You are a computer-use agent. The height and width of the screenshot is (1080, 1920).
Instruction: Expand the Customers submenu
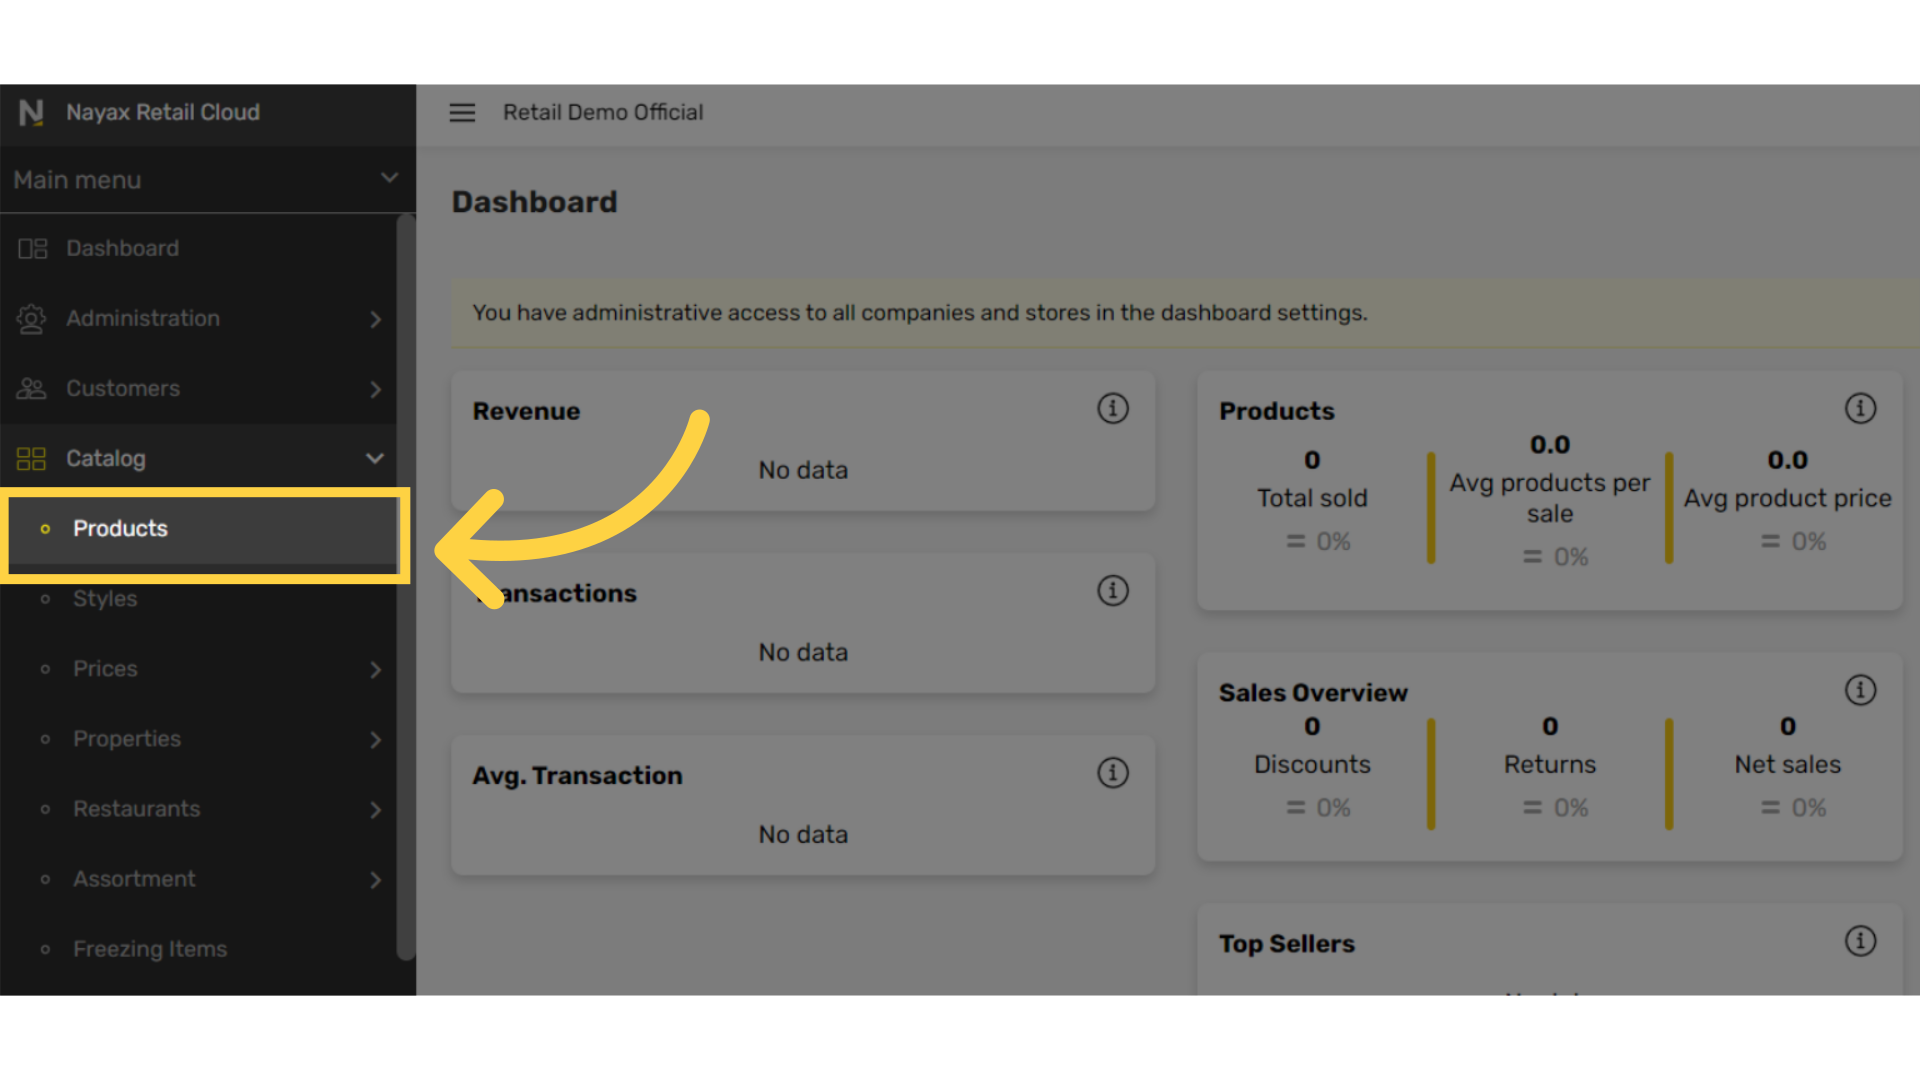coord(375,389)
